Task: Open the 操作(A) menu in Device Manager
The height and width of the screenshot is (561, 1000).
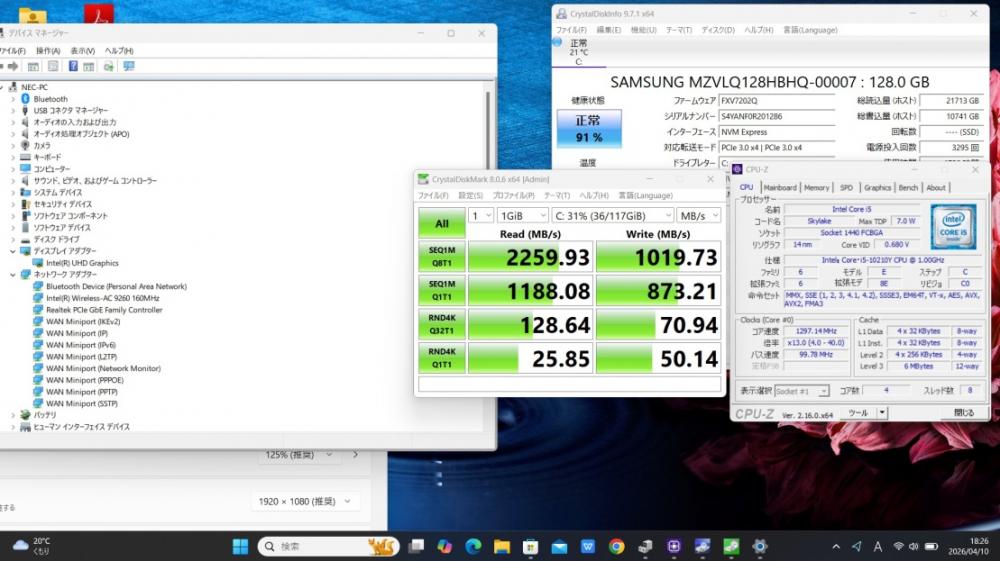Action: [x=48, y=51]
